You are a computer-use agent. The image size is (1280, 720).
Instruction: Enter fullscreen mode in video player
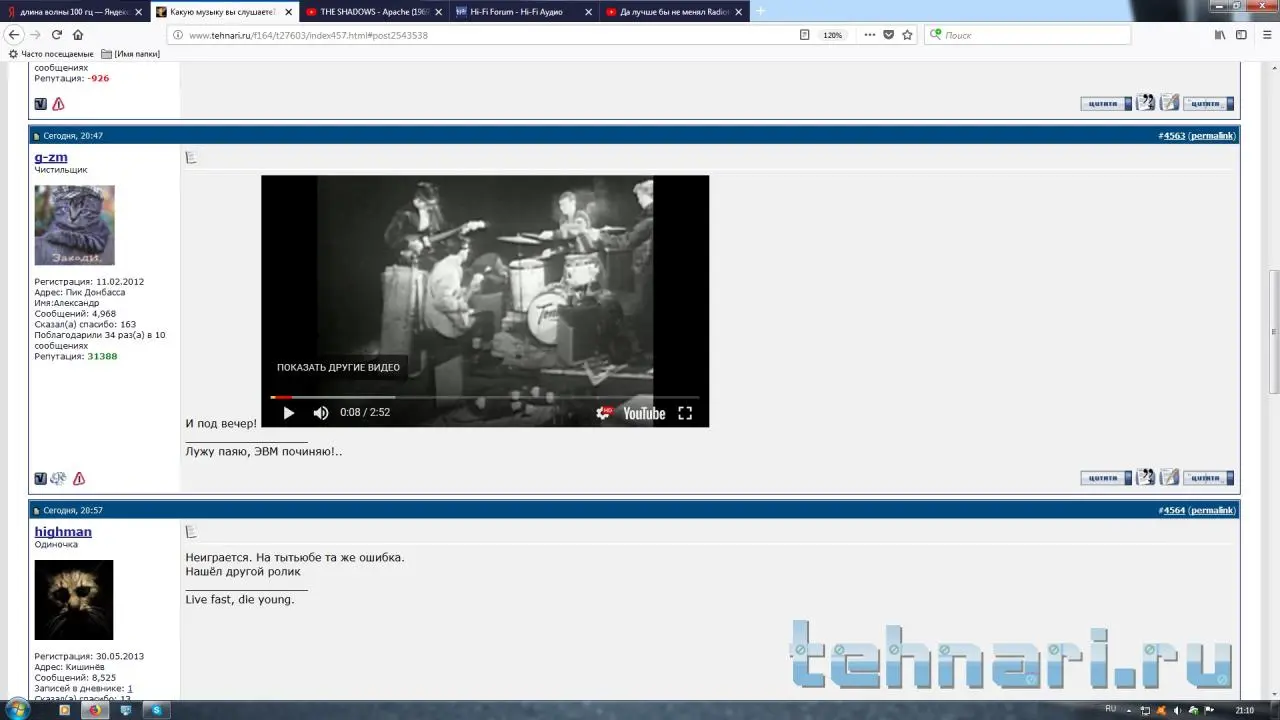685,413
